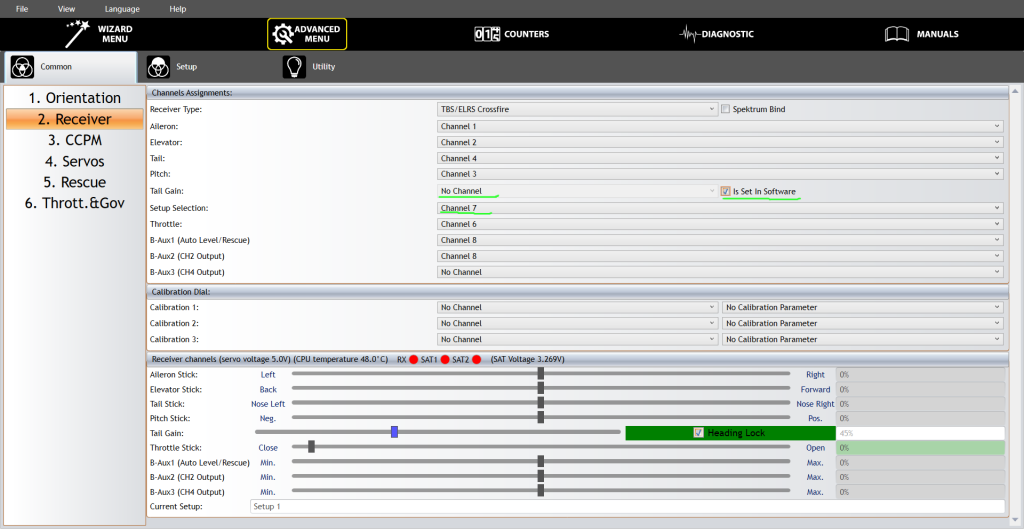This screenshot has height=529, width=1024.
Task: Select 3. CCPM in the sidebar
Action: [75, 140]
